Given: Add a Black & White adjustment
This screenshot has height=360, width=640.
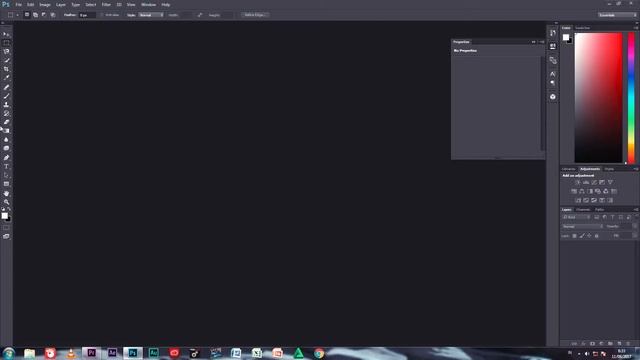Looking at the screenshot, I should point(590,191).
